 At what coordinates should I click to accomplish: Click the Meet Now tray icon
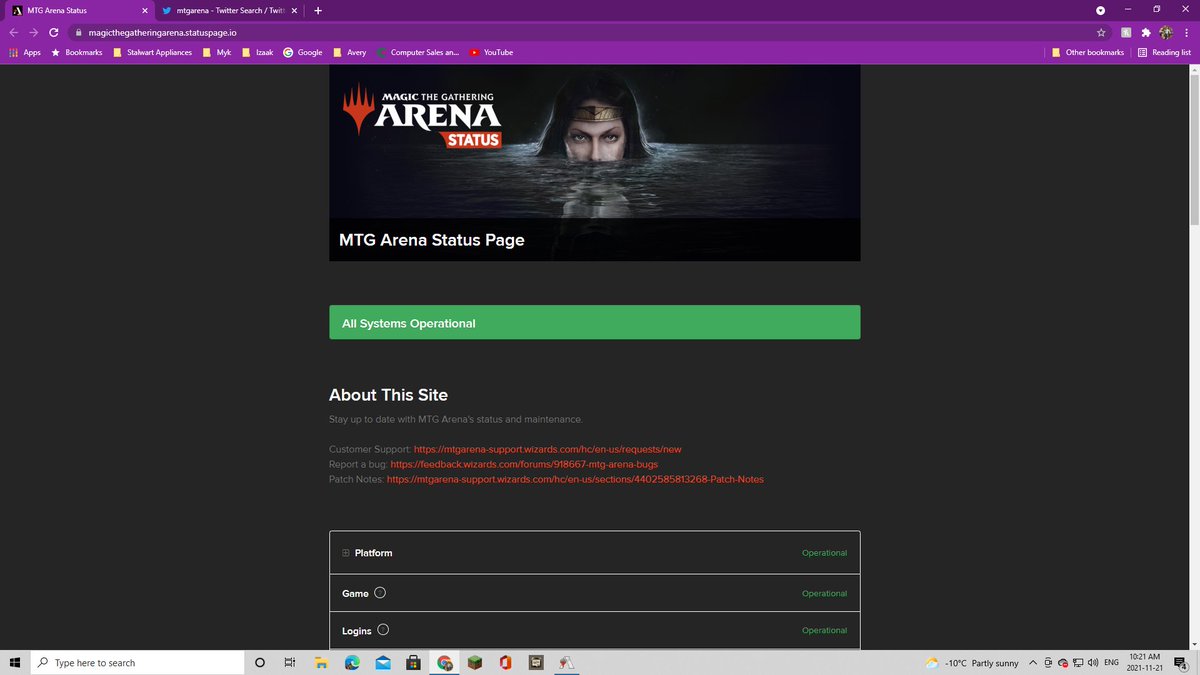1047,663
